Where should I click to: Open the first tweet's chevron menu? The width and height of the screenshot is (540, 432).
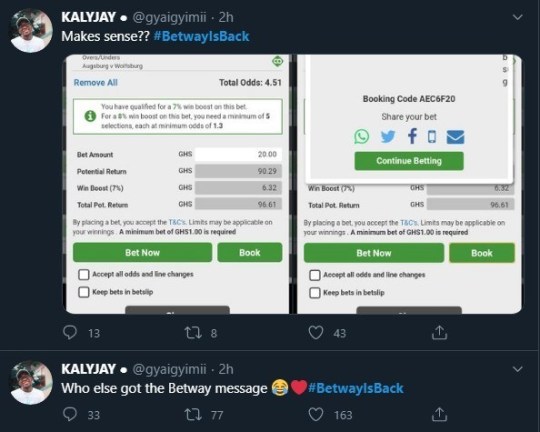coord(518,17)
